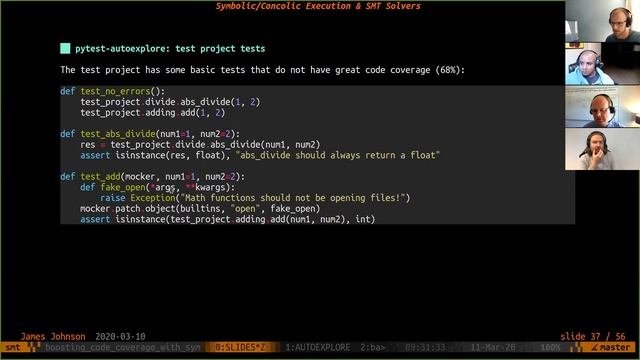Select the second webcam participant in blue hoodie
The image size is (640, 360).
click(x=602, y=64)
